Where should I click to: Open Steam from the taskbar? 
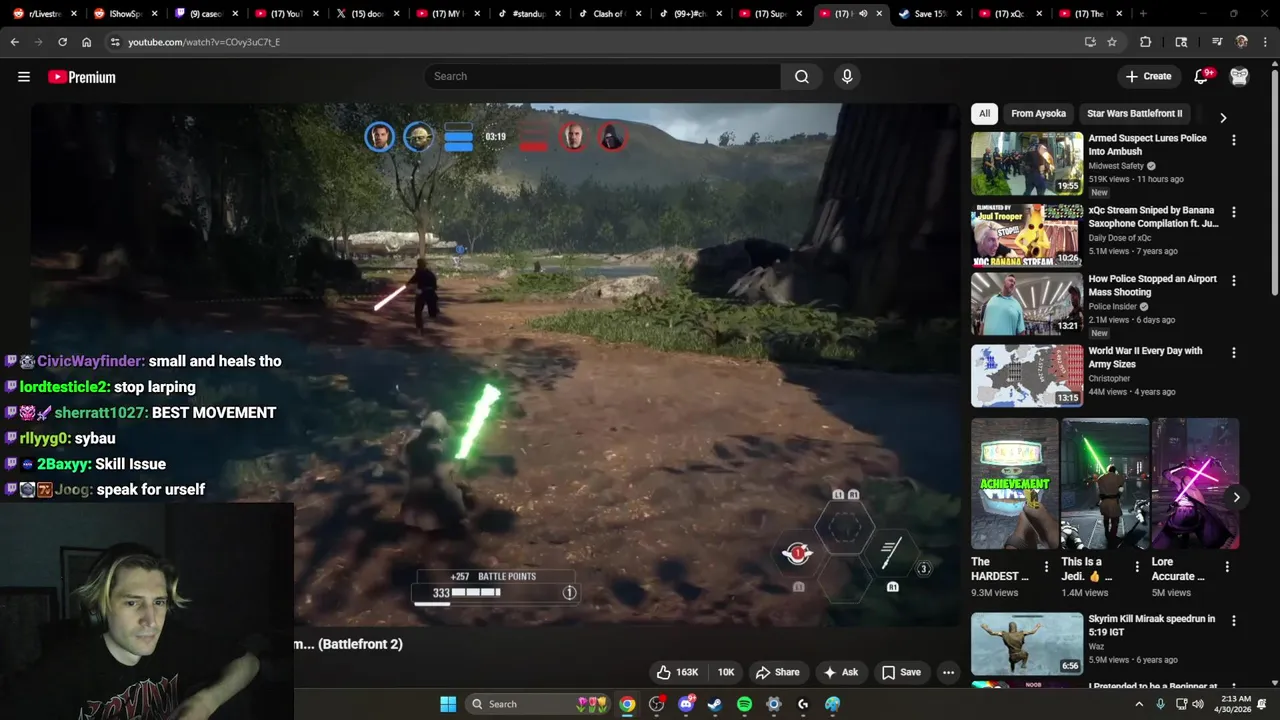(715, 704)
